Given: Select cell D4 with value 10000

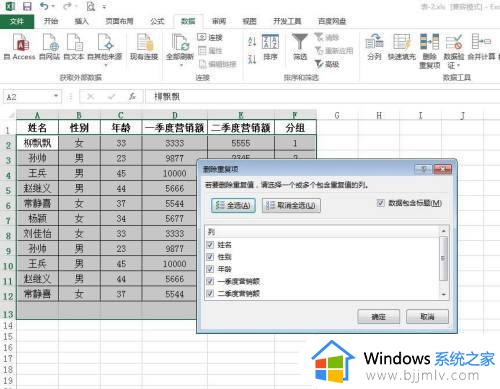Looking at the screenshot, I should tap(175, 173).
